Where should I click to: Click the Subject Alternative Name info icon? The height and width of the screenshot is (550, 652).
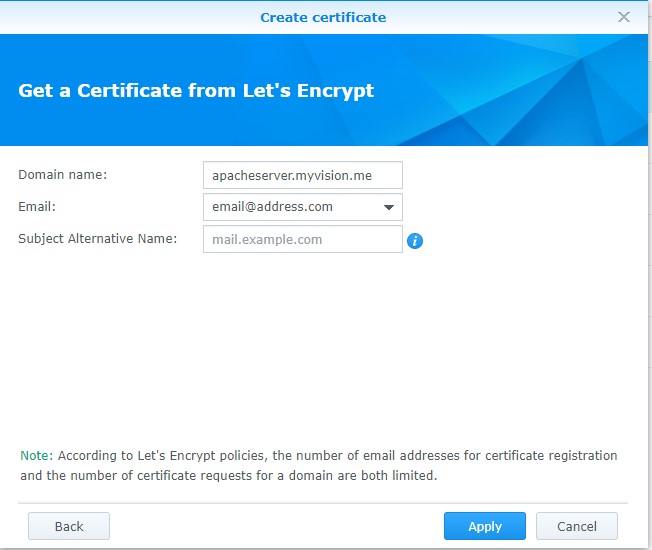click(415, 241)
